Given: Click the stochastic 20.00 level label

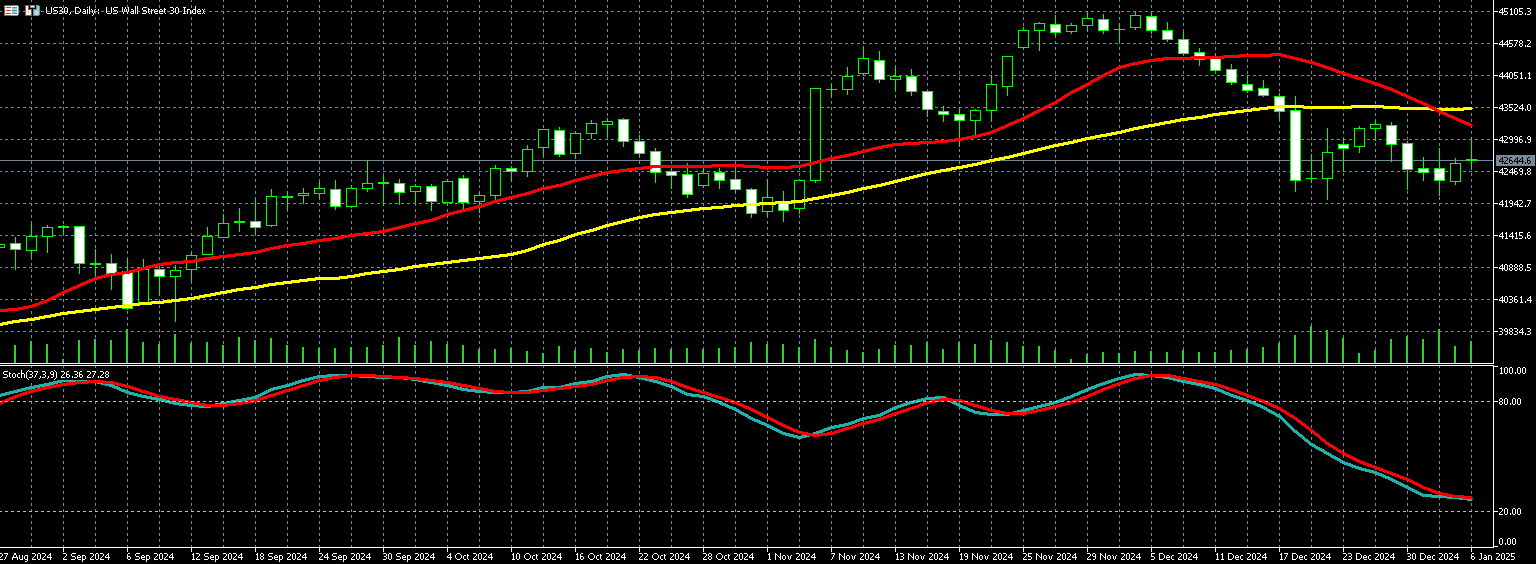Looking at the screenshot, I should coord(1510,512).
